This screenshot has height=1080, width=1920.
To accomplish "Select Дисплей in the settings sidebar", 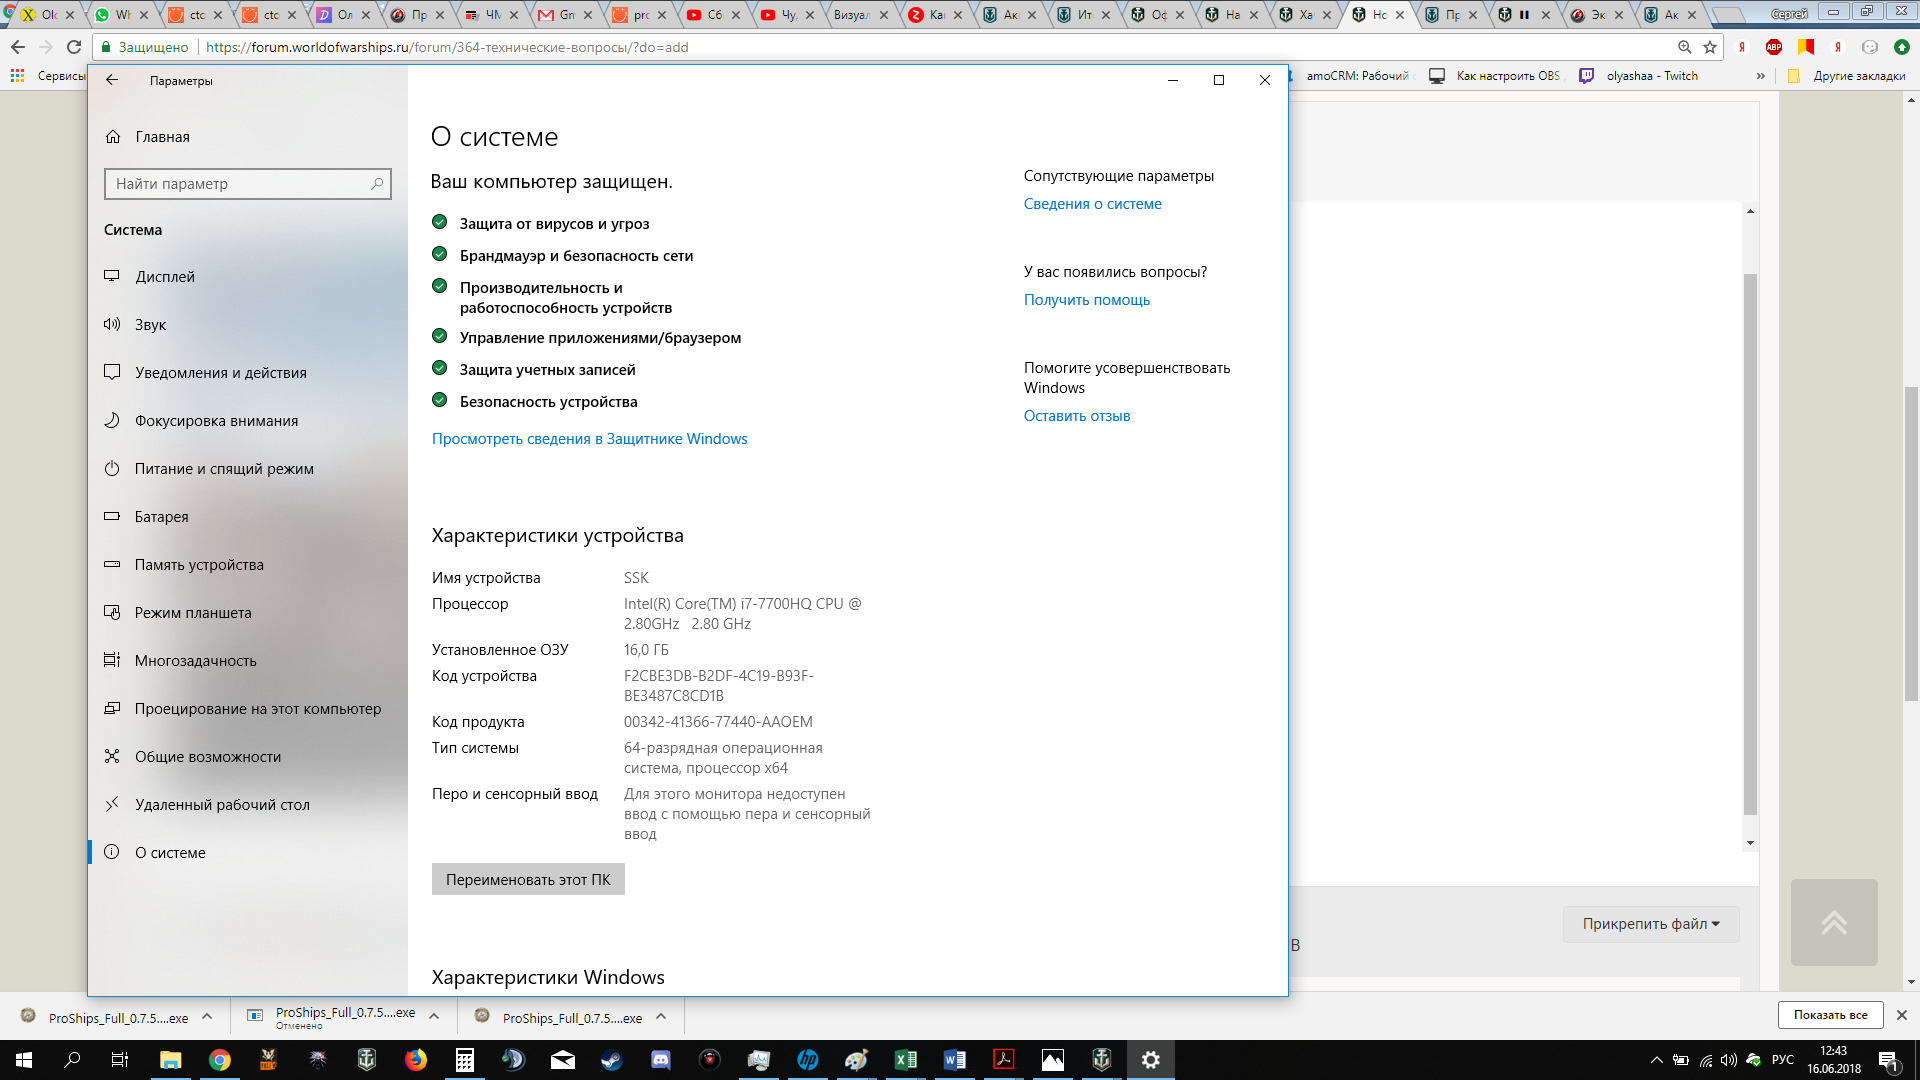I will (x=165, y=277).
